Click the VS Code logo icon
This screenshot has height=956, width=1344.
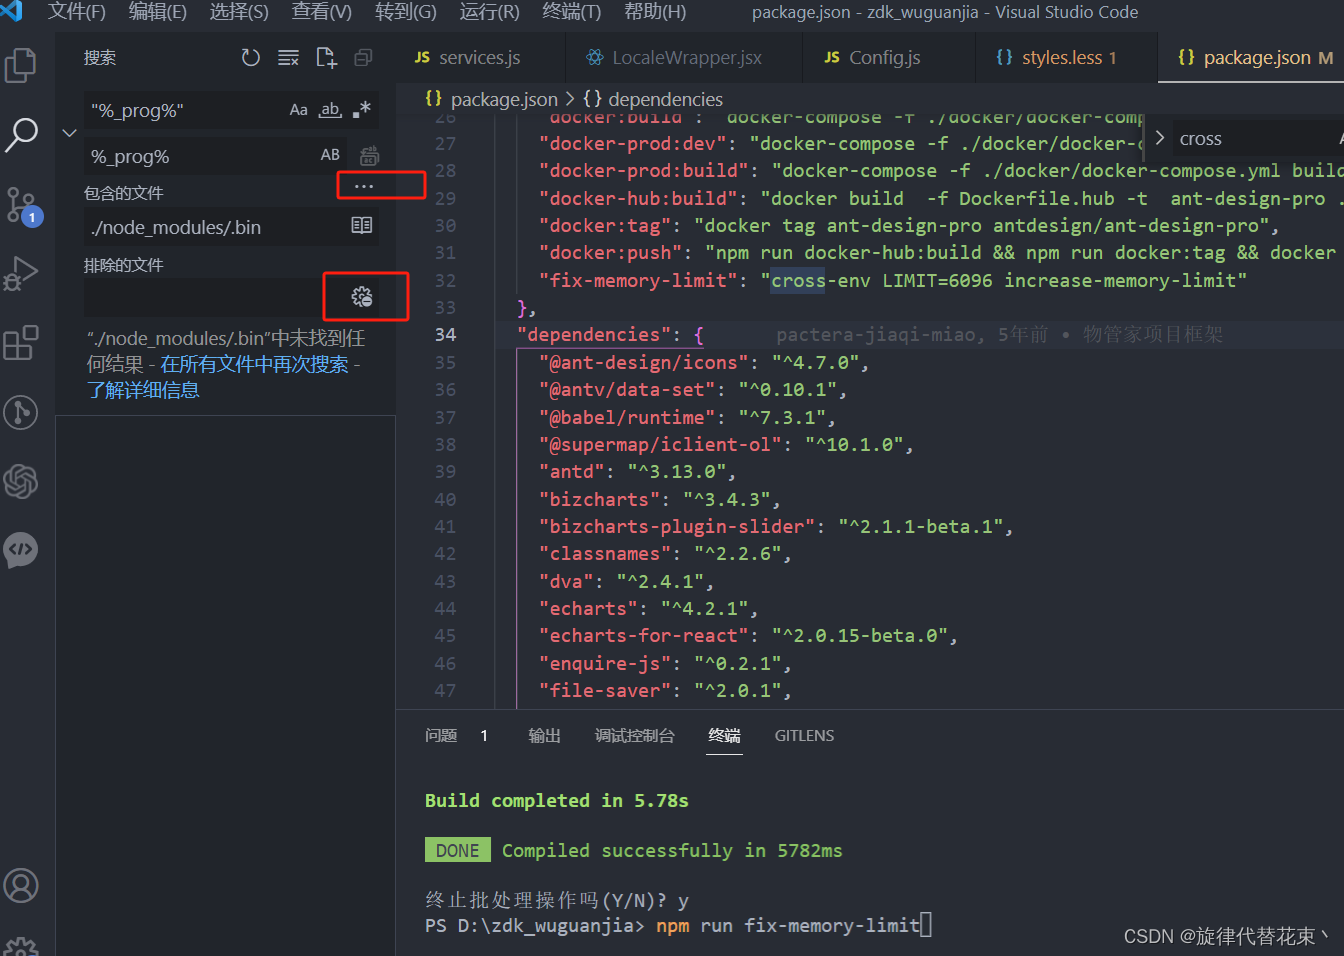pos(12,11)
